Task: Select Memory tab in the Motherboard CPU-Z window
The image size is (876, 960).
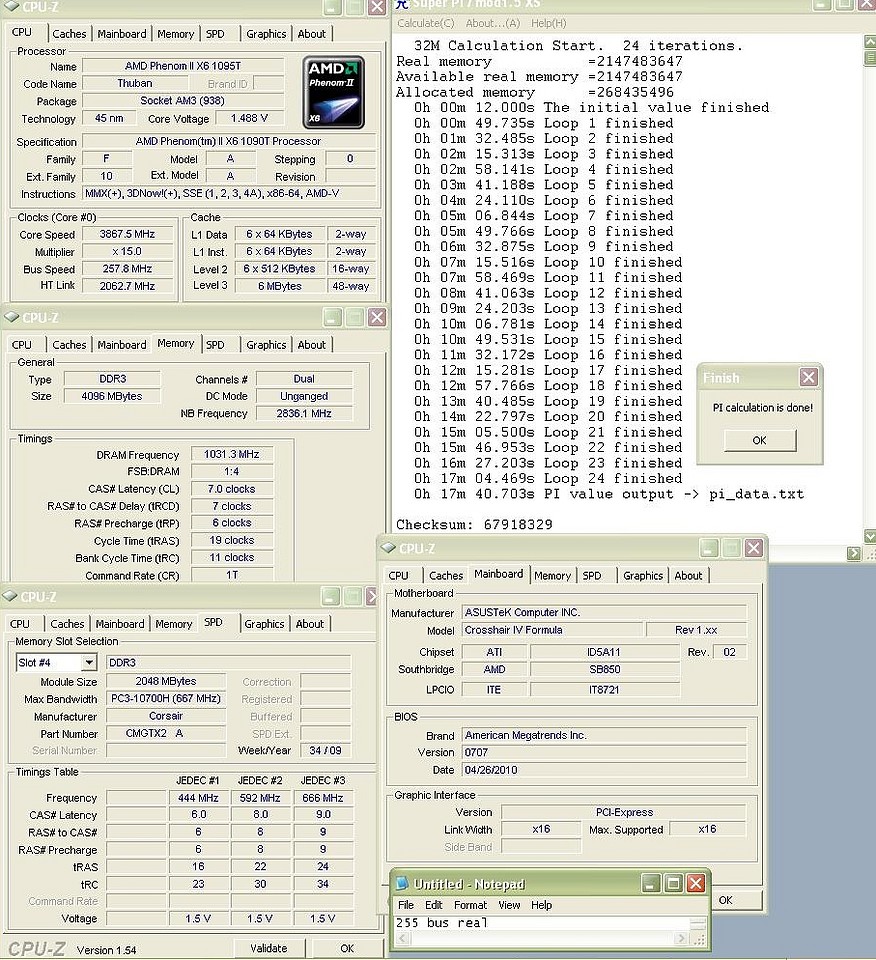Action: pyautogui.click(x=552, y=576)
